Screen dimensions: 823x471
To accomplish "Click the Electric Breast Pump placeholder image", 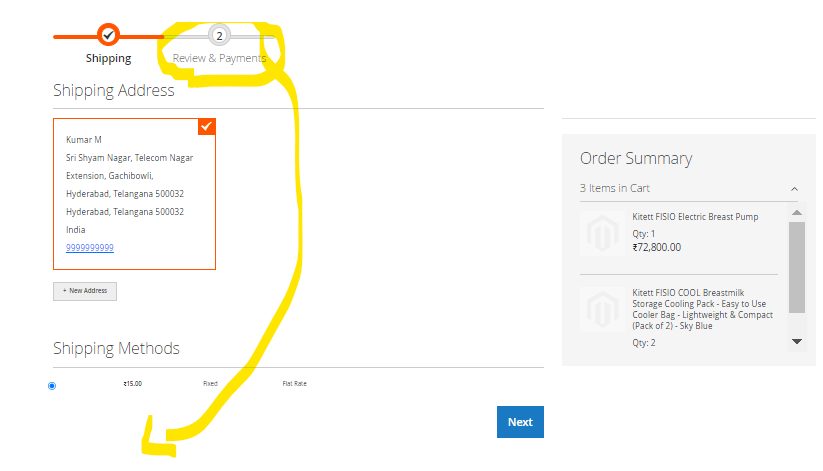I will pyautogui.click(x=602, y=233).
